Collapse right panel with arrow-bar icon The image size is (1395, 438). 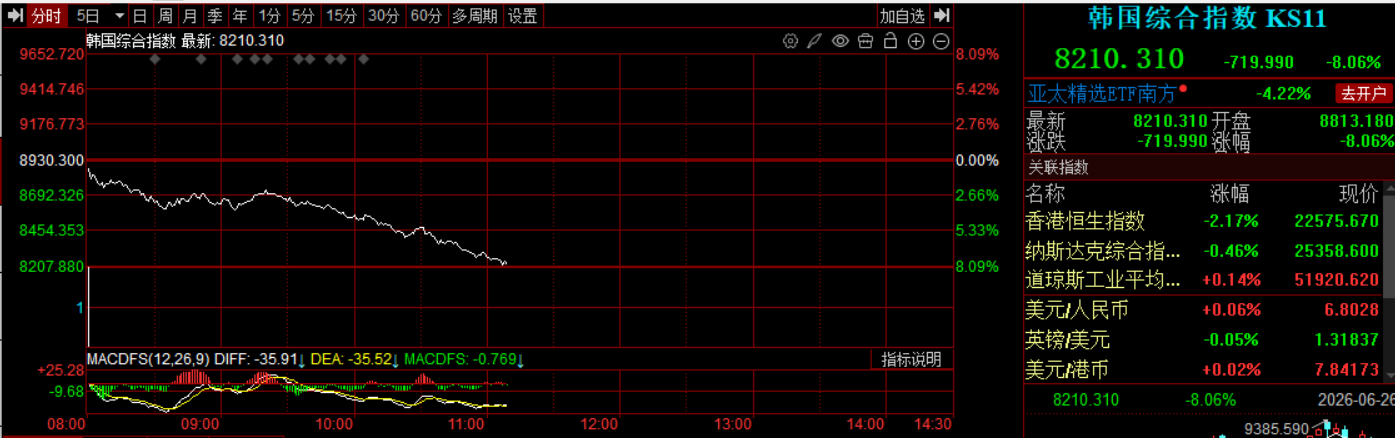[941, 15]
